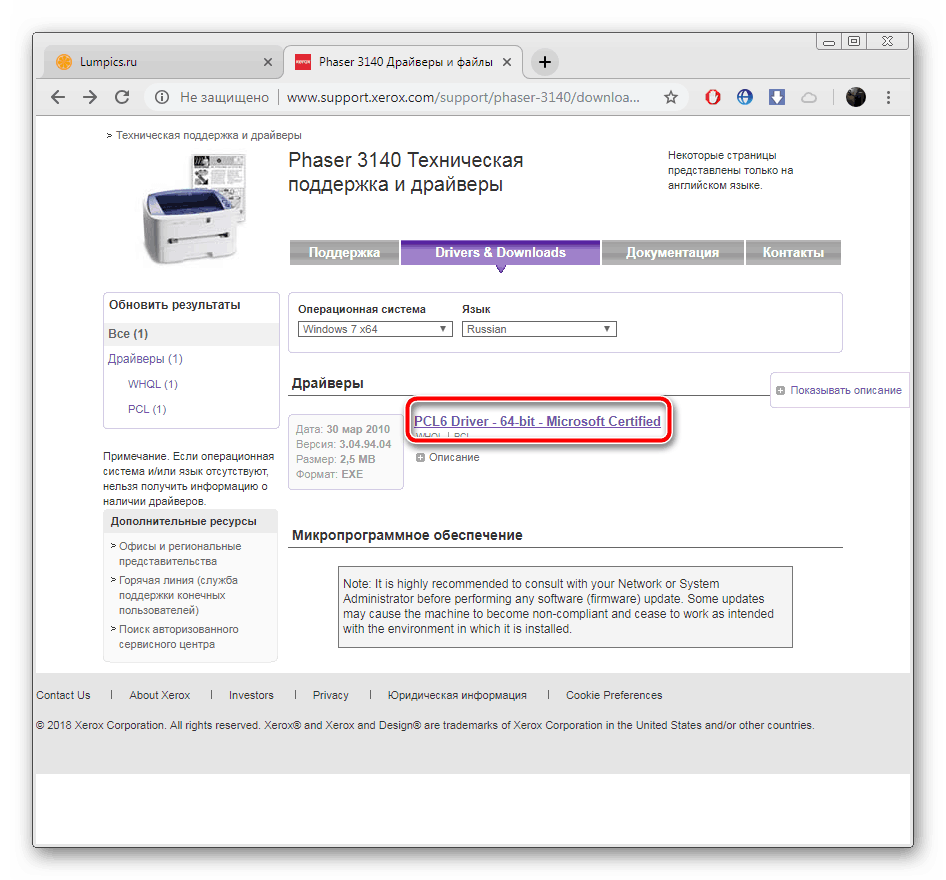Expand Показывать описание on the right

point(838,390)
